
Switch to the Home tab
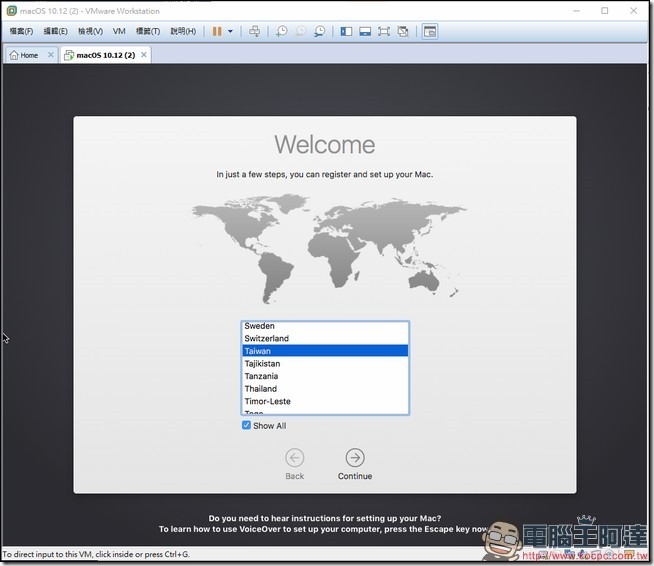click(x=28, y=55)
